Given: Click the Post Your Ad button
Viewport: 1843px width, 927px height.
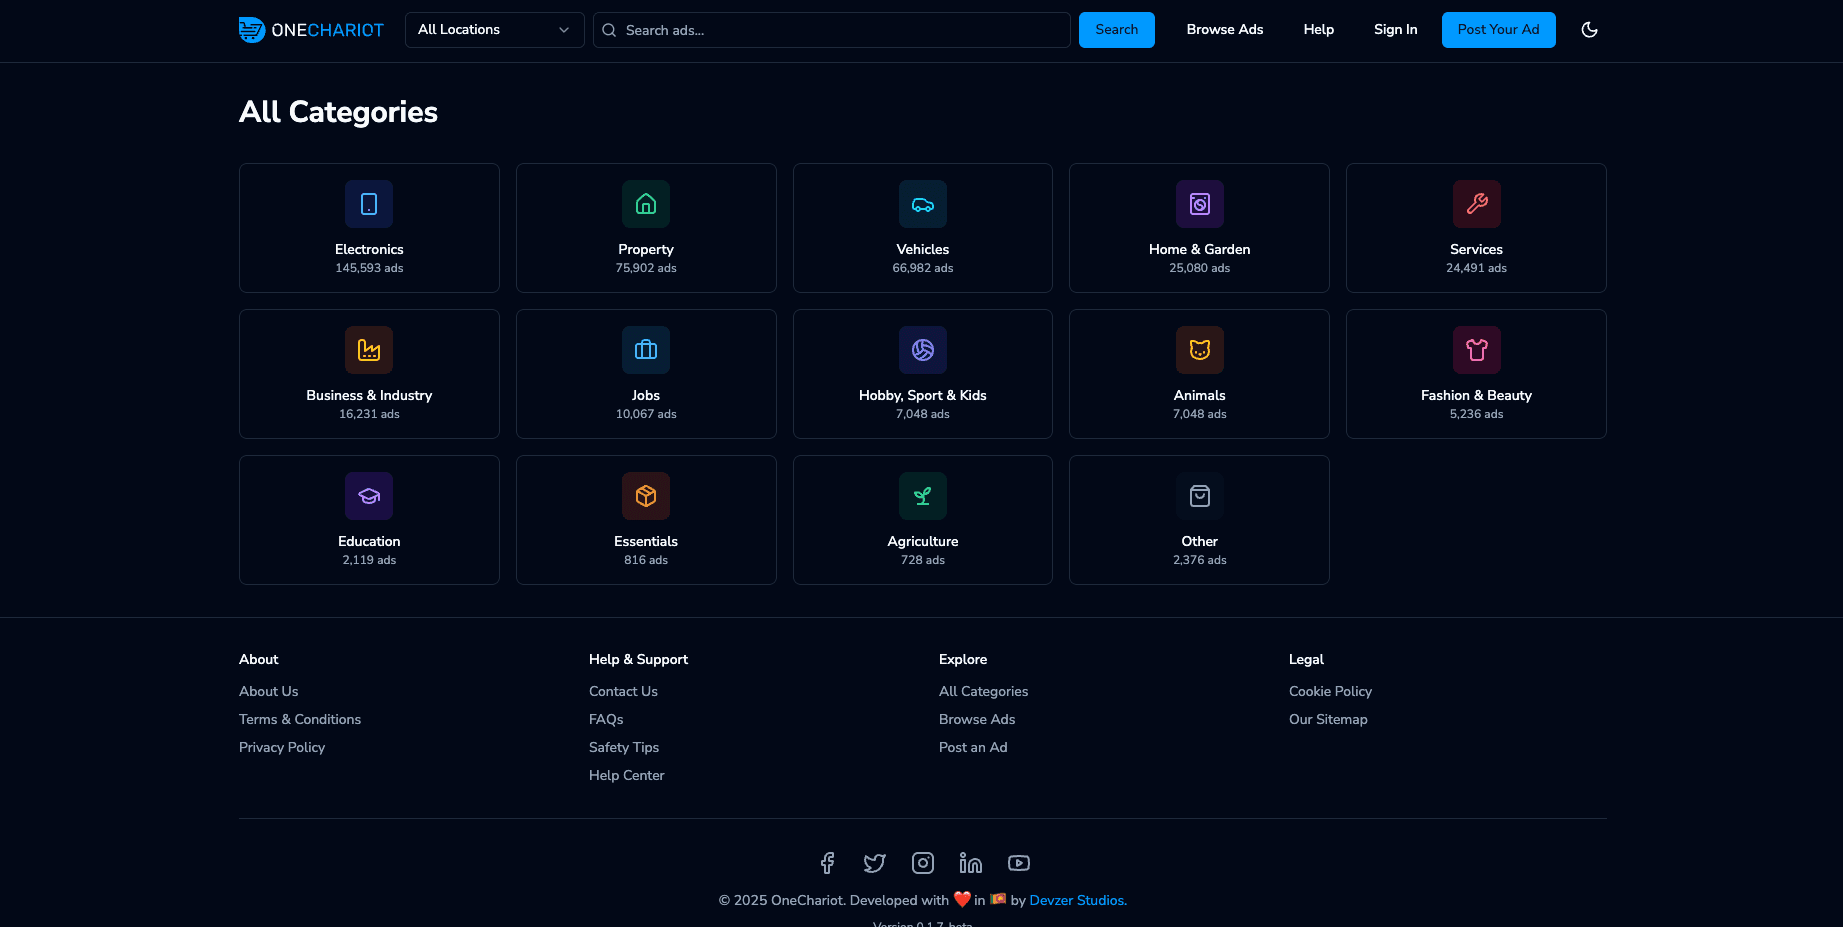Looking at the screenshot, I should (x=1498, y=30).
